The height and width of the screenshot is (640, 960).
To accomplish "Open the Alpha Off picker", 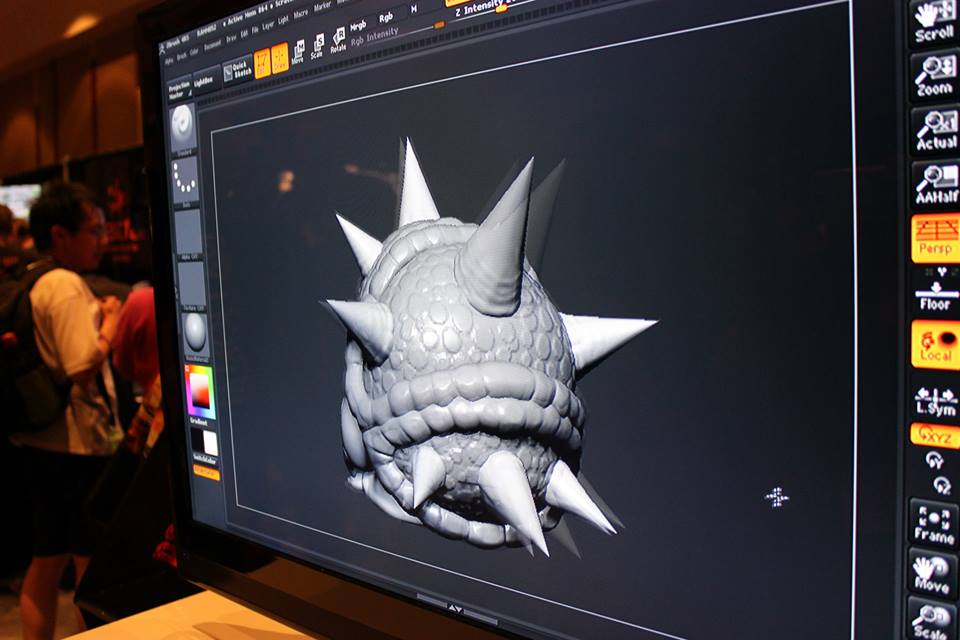I will coord(188,234).
